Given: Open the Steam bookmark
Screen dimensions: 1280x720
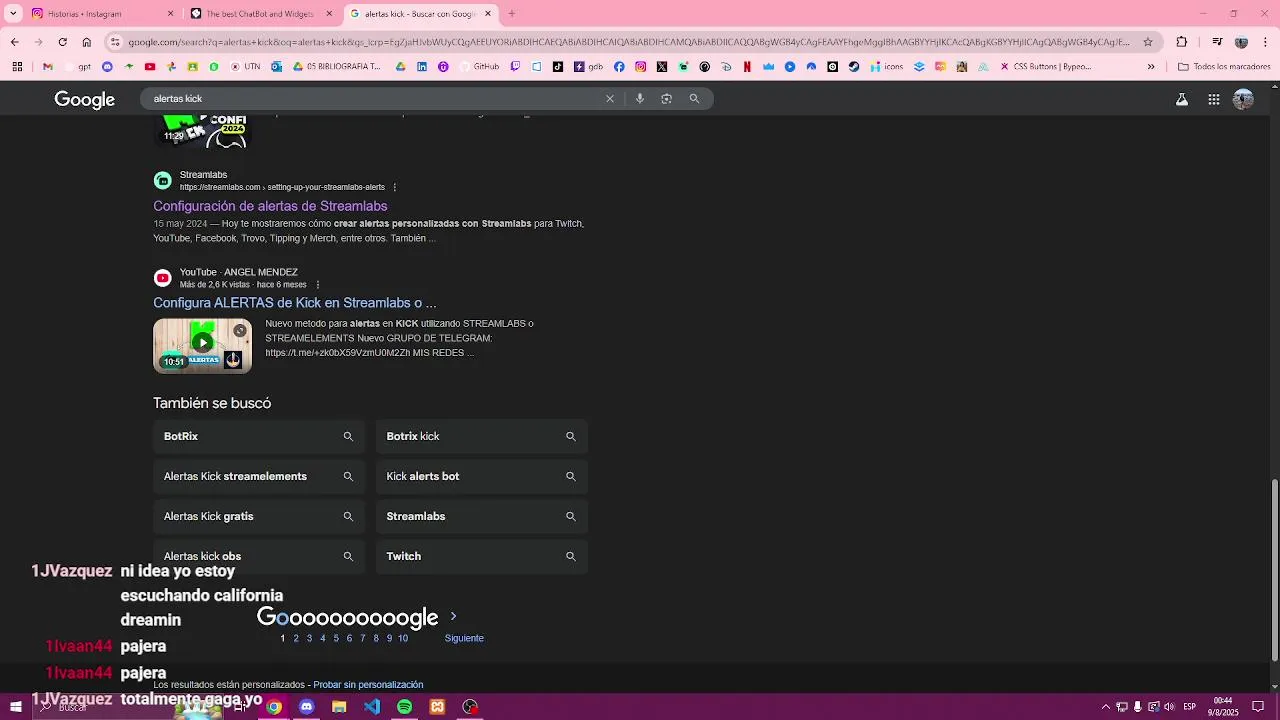Looking at the screenshot, I should [x=854, y=67].
